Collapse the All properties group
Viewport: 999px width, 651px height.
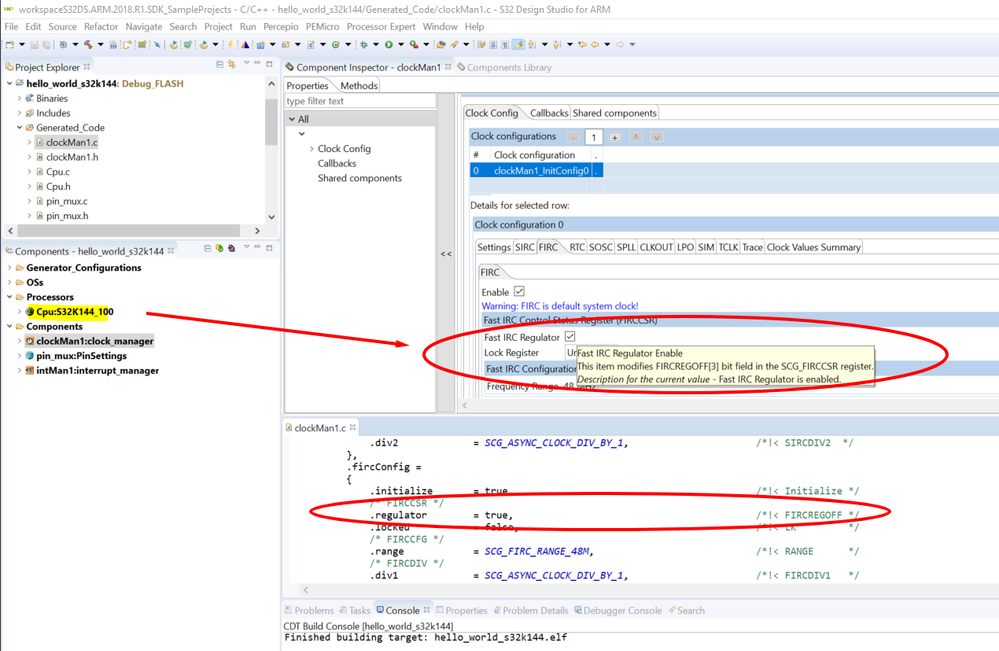292,119
